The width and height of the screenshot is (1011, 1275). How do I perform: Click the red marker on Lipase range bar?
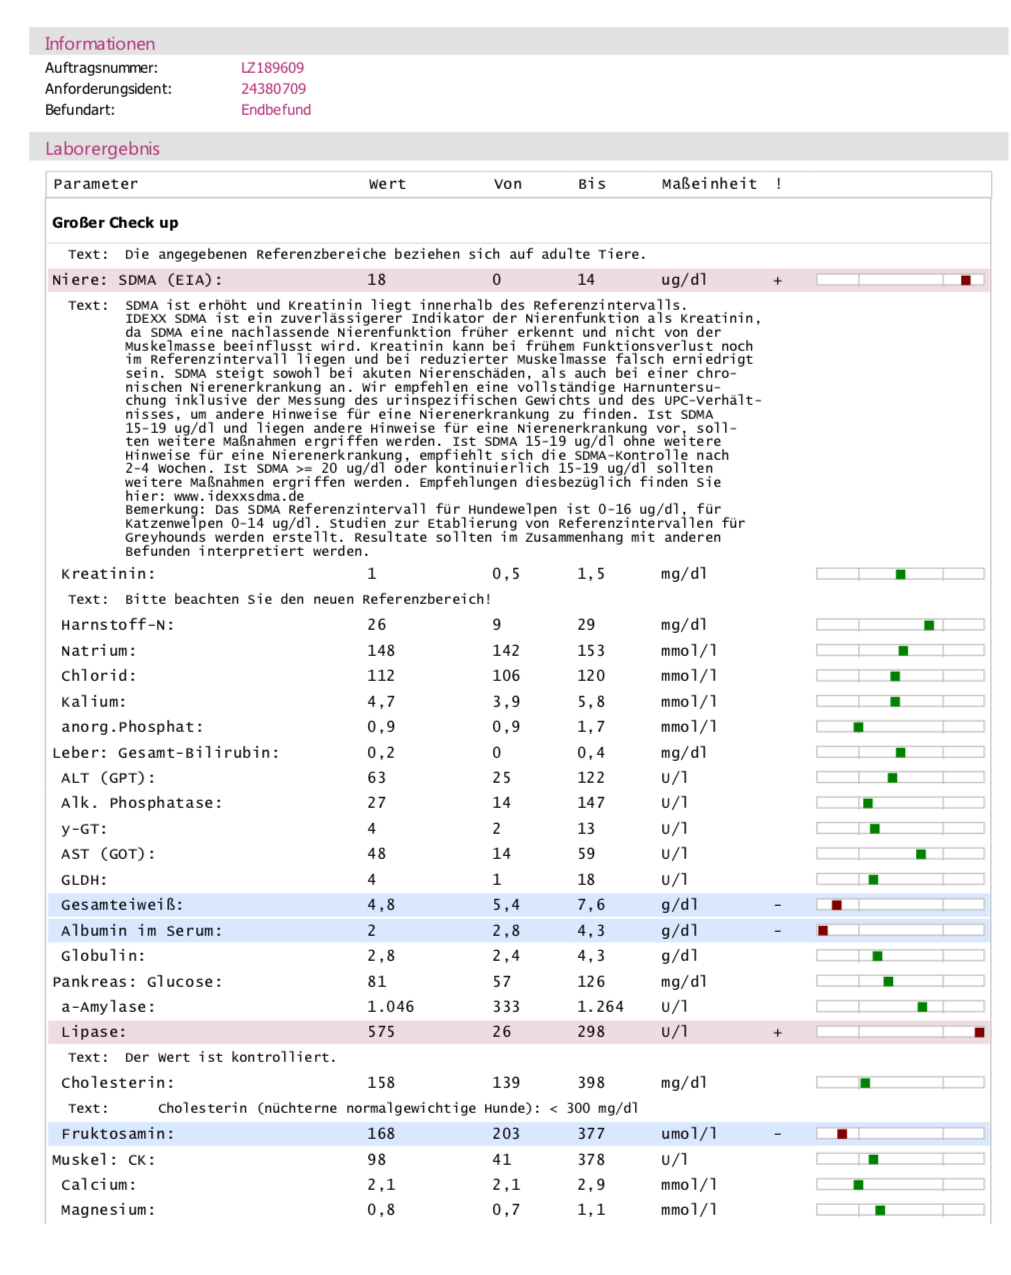(979, 1032)
